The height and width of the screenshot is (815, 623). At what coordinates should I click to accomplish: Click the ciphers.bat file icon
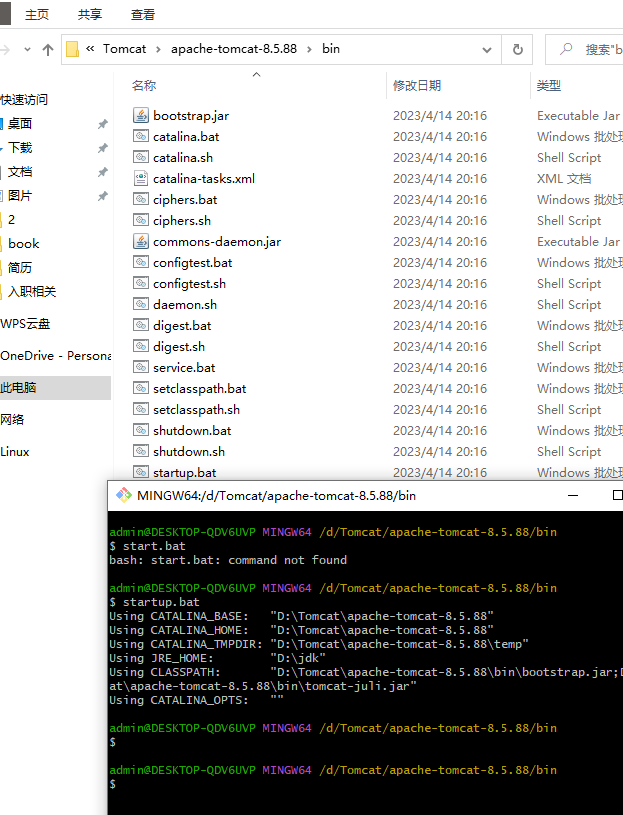click(141, 199)
